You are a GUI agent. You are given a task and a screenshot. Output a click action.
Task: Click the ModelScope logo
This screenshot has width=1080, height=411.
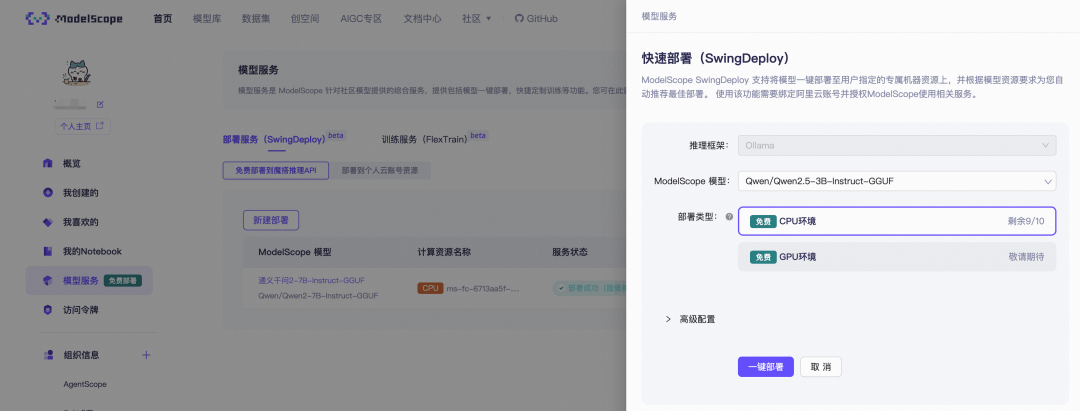[x=74, y=19]
